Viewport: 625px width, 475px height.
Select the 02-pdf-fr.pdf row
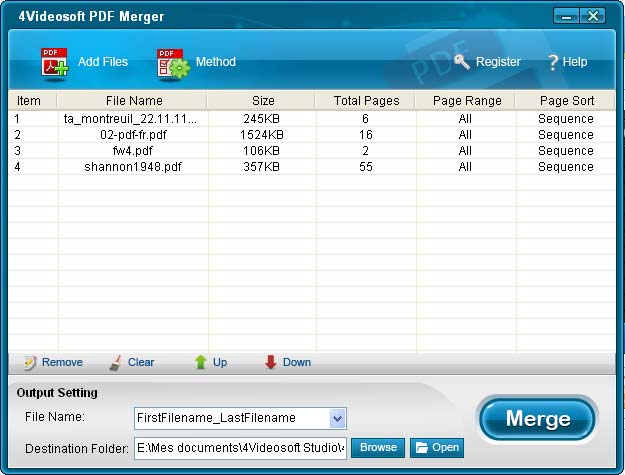132,135
